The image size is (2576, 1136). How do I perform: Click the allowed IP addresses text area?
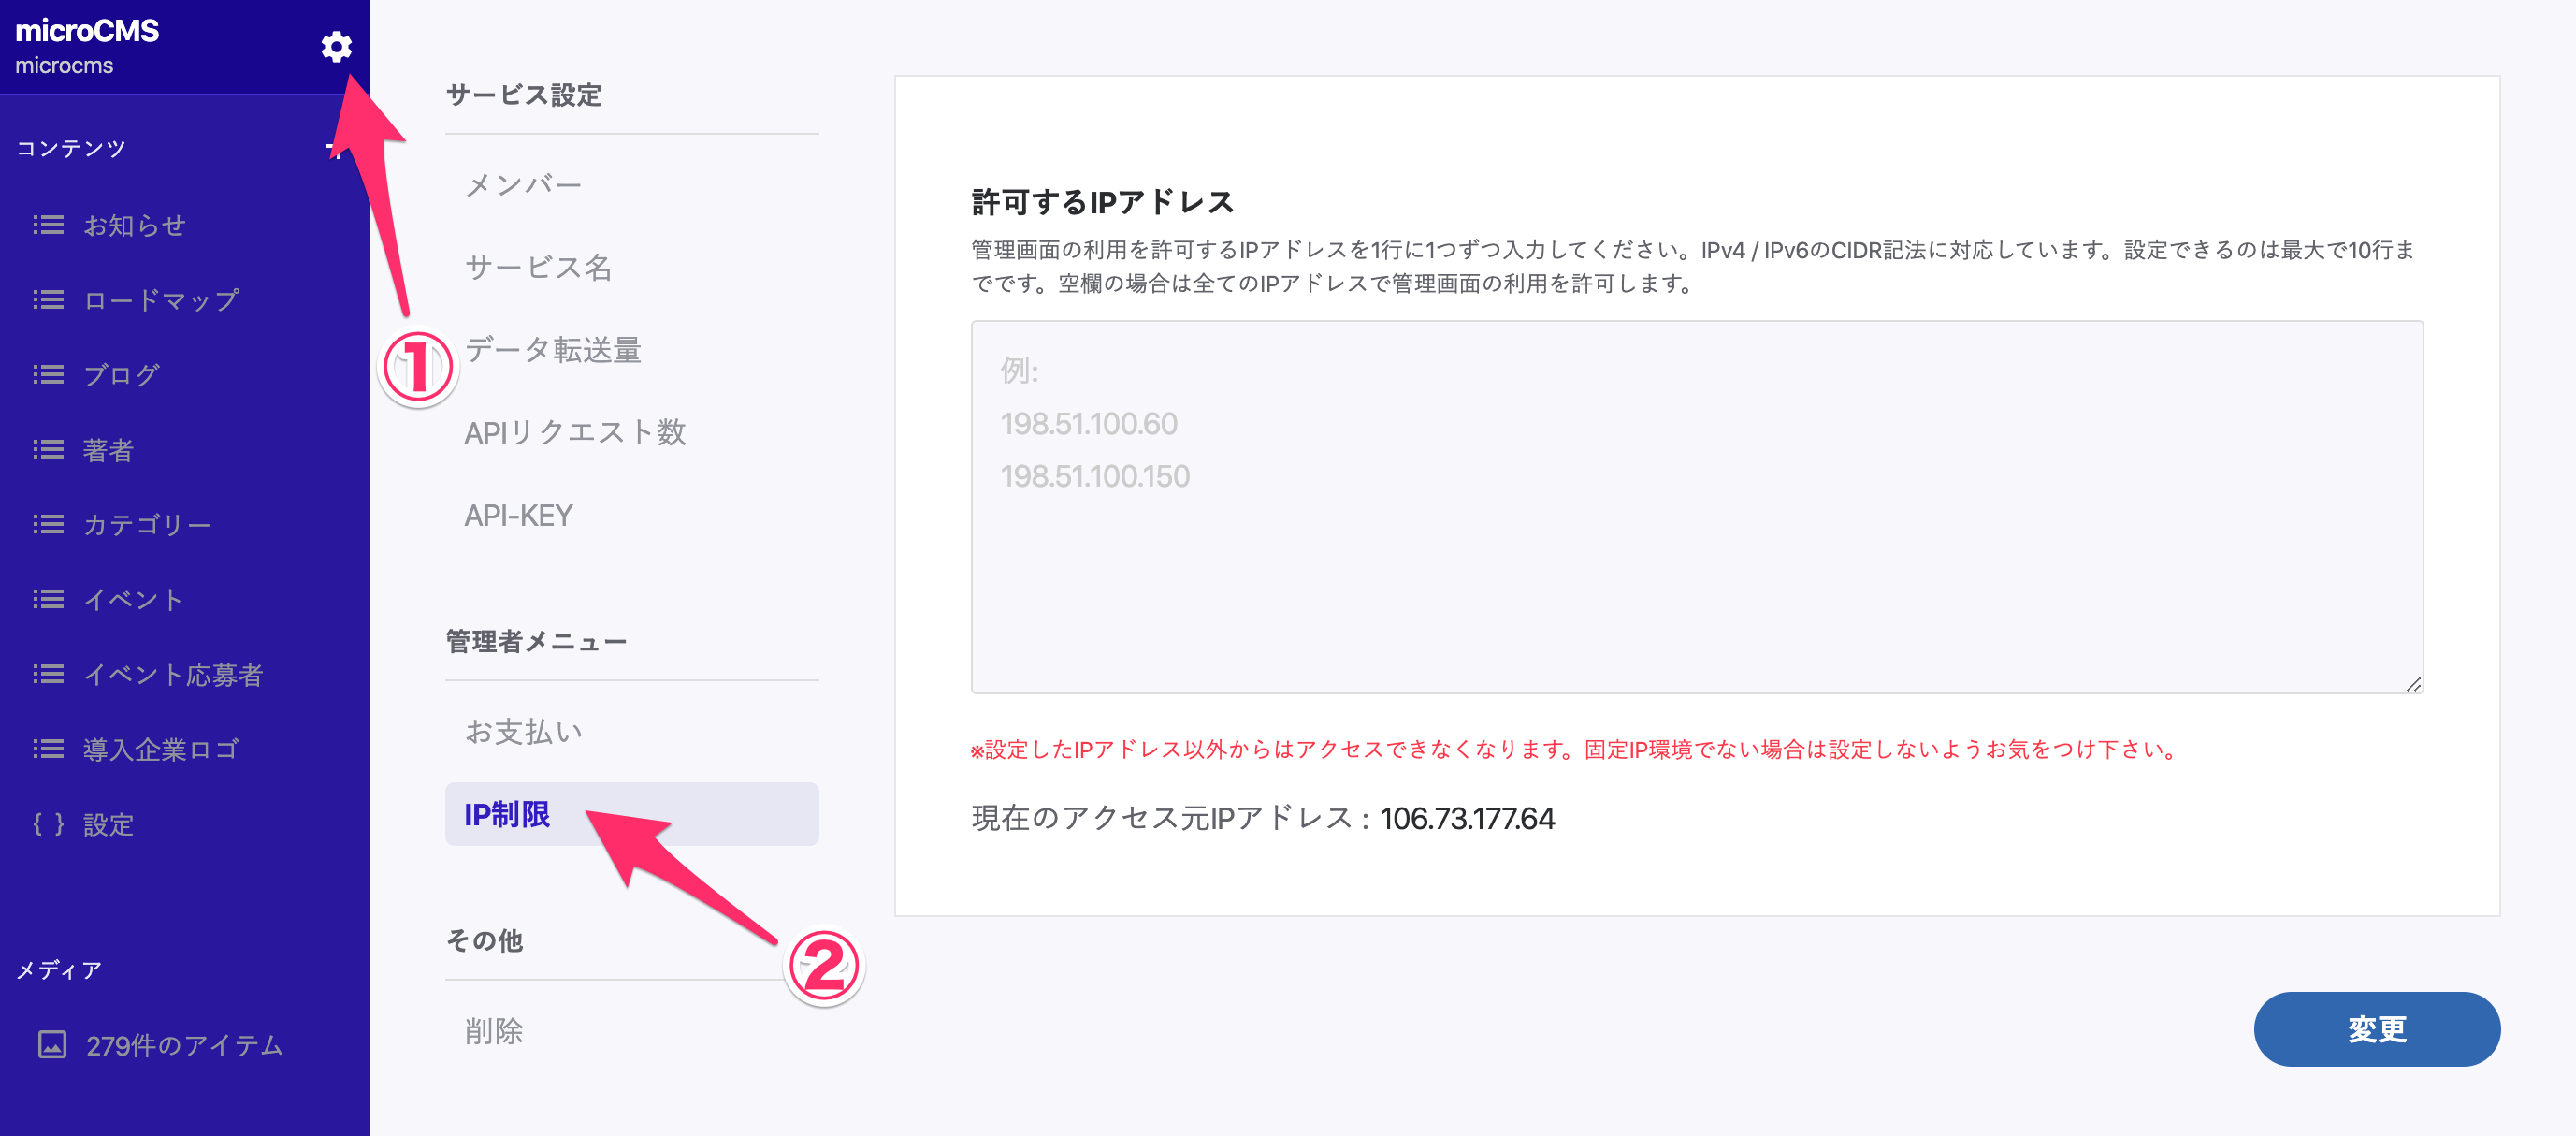pyautogui.click(x=1696, y=506)
